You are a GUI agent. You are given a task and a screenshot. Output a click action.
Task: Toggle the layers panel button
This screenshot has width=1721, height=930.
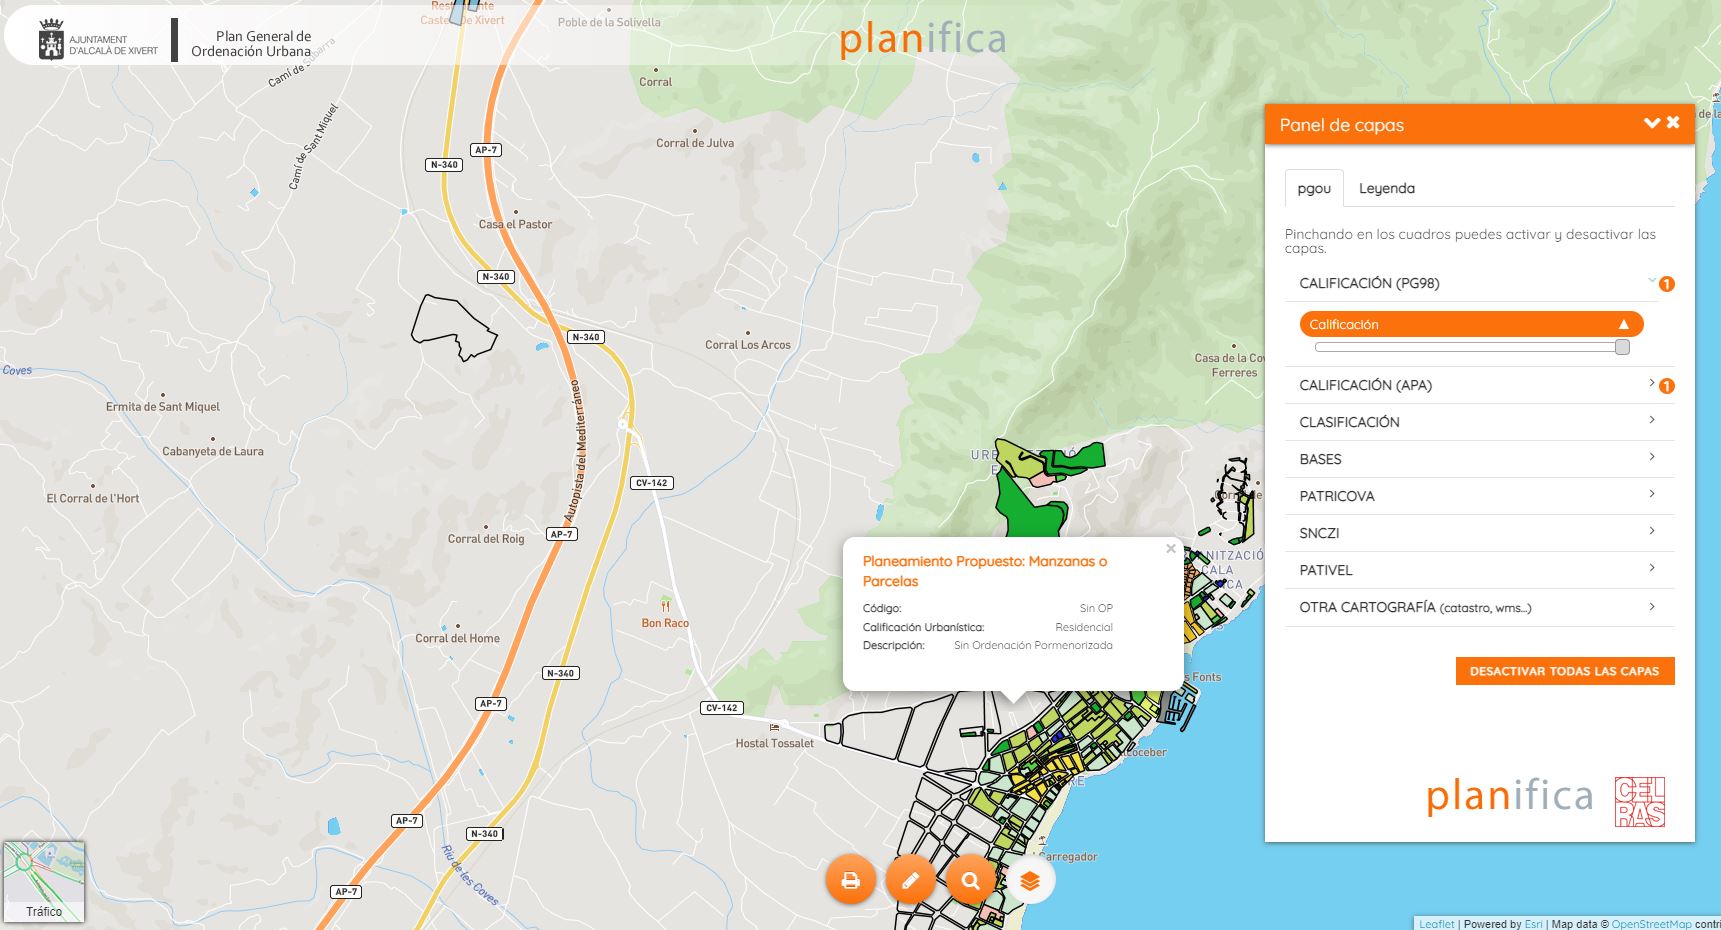[1030, 881]
